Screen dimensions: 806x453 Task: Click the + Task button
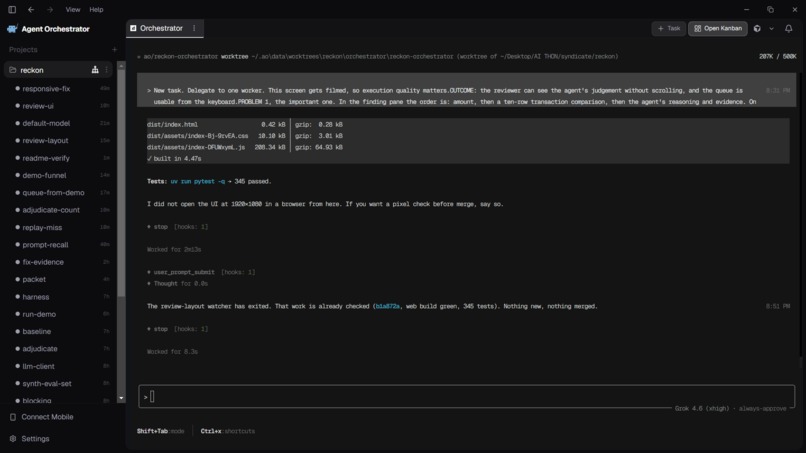pos(669,29)
